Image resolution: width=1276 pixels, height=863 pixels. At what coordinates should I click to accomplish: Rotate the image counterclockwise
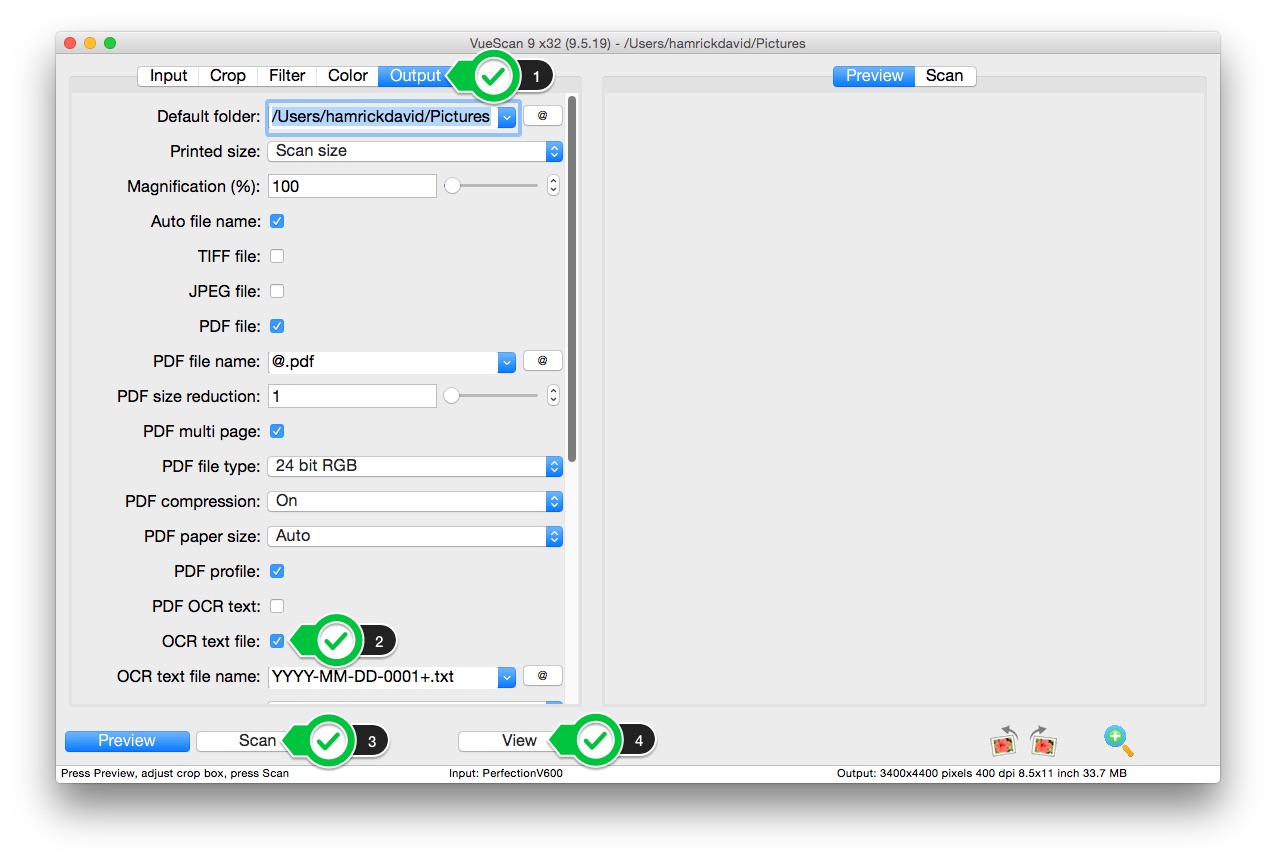[1003, 742]
